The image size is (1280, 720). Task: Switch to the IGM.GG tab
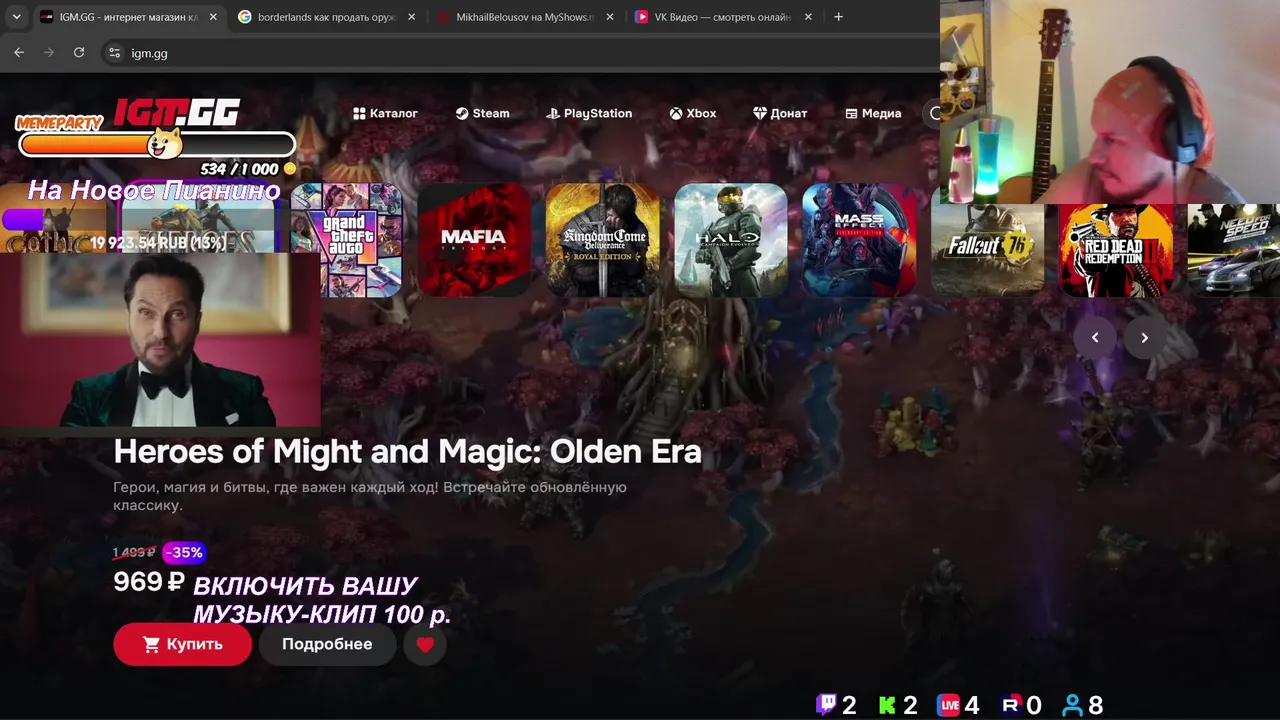[129, 17]
